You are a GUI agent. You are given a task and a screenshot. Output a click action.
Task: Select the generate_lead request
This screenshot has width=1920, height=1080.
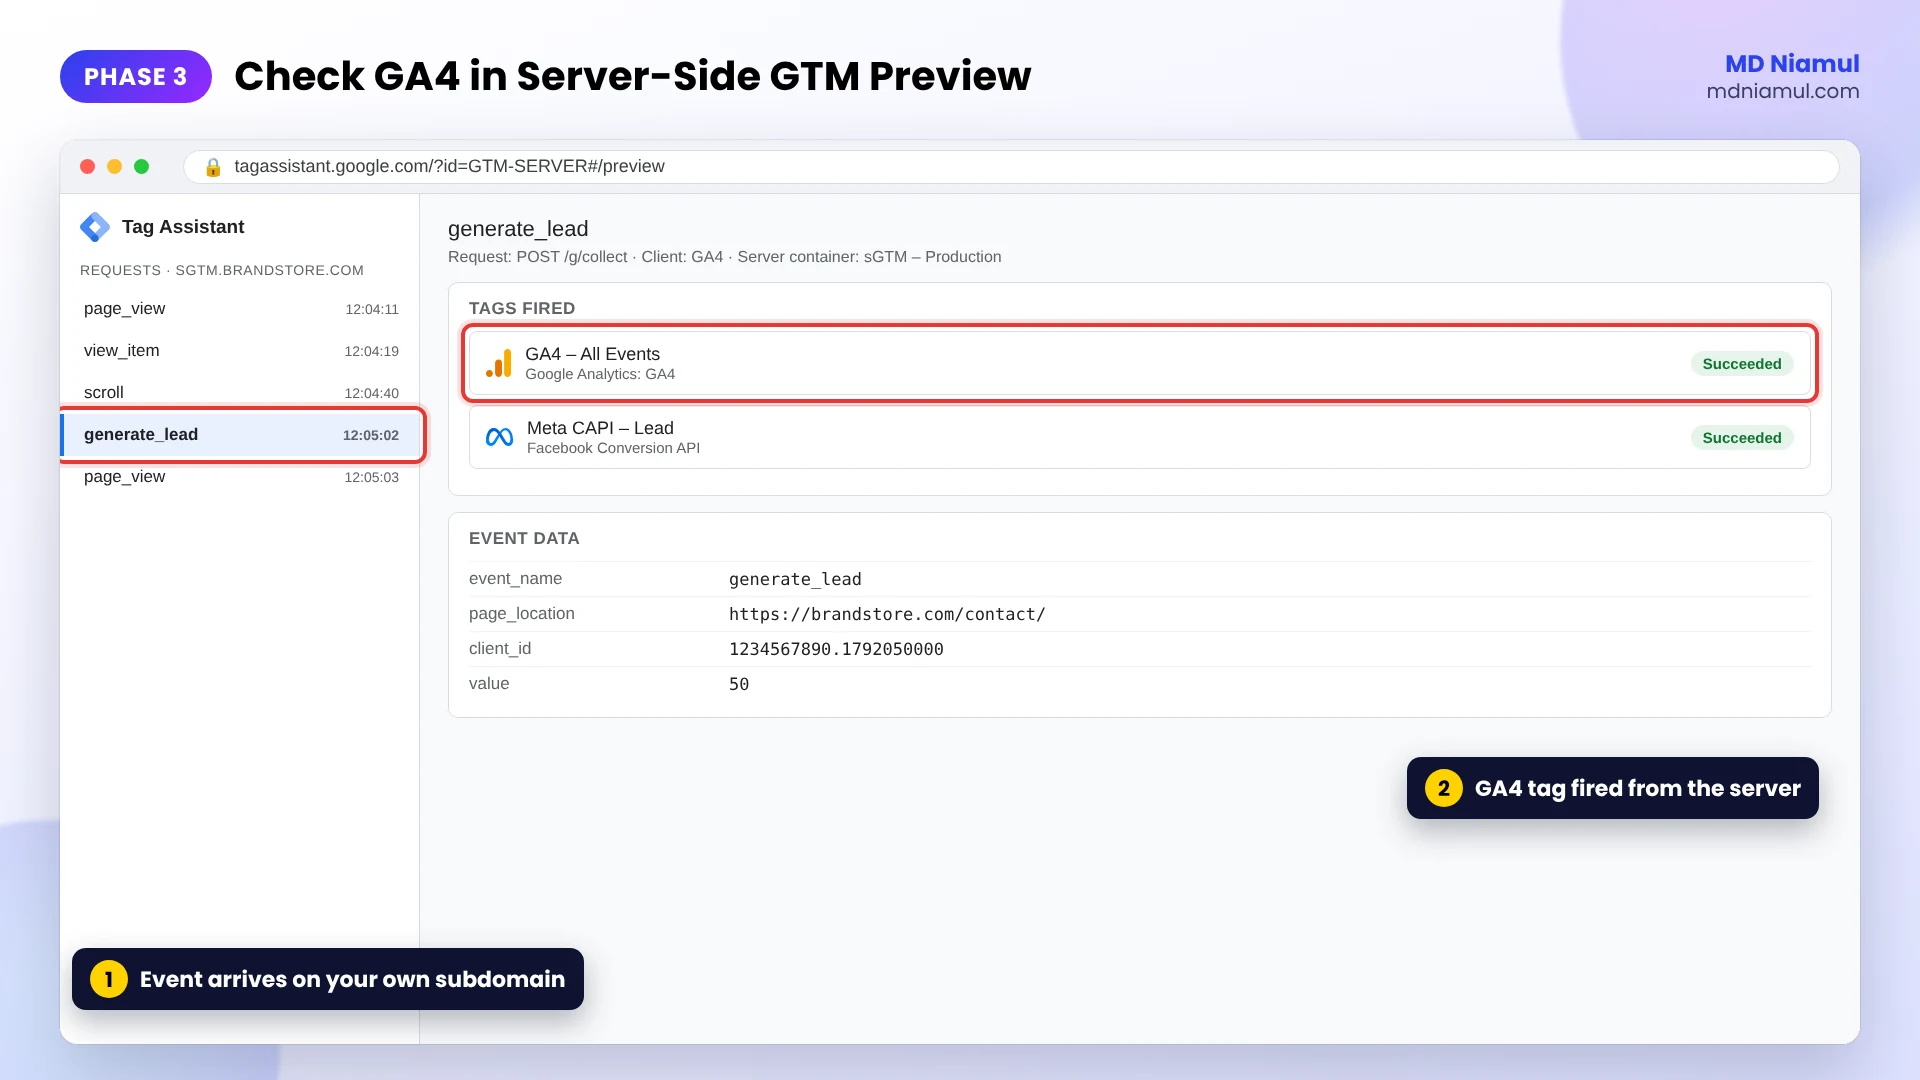(x=240, y=435)
